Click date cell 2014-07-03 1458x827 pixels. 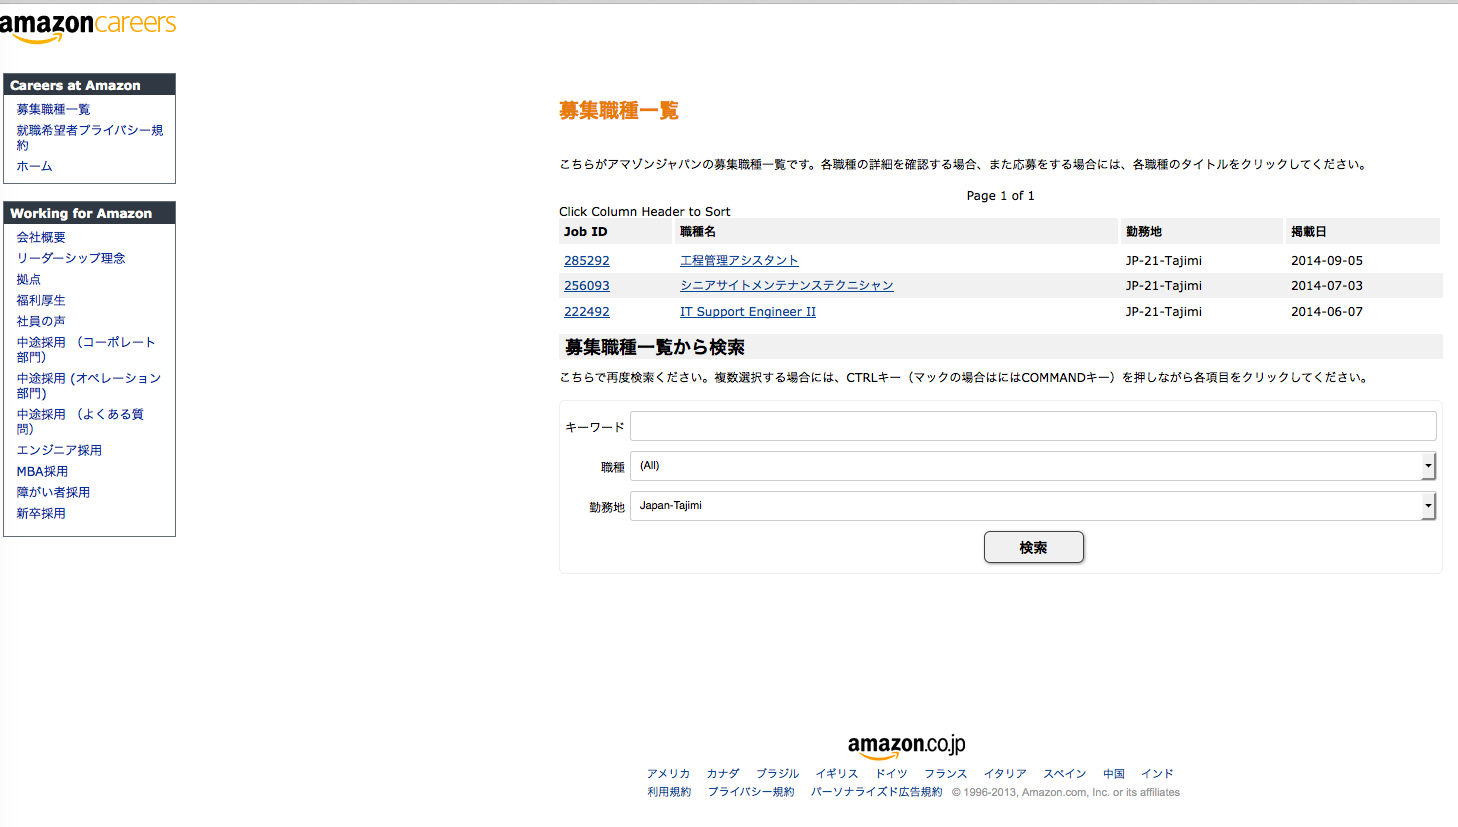point(1327,285)
